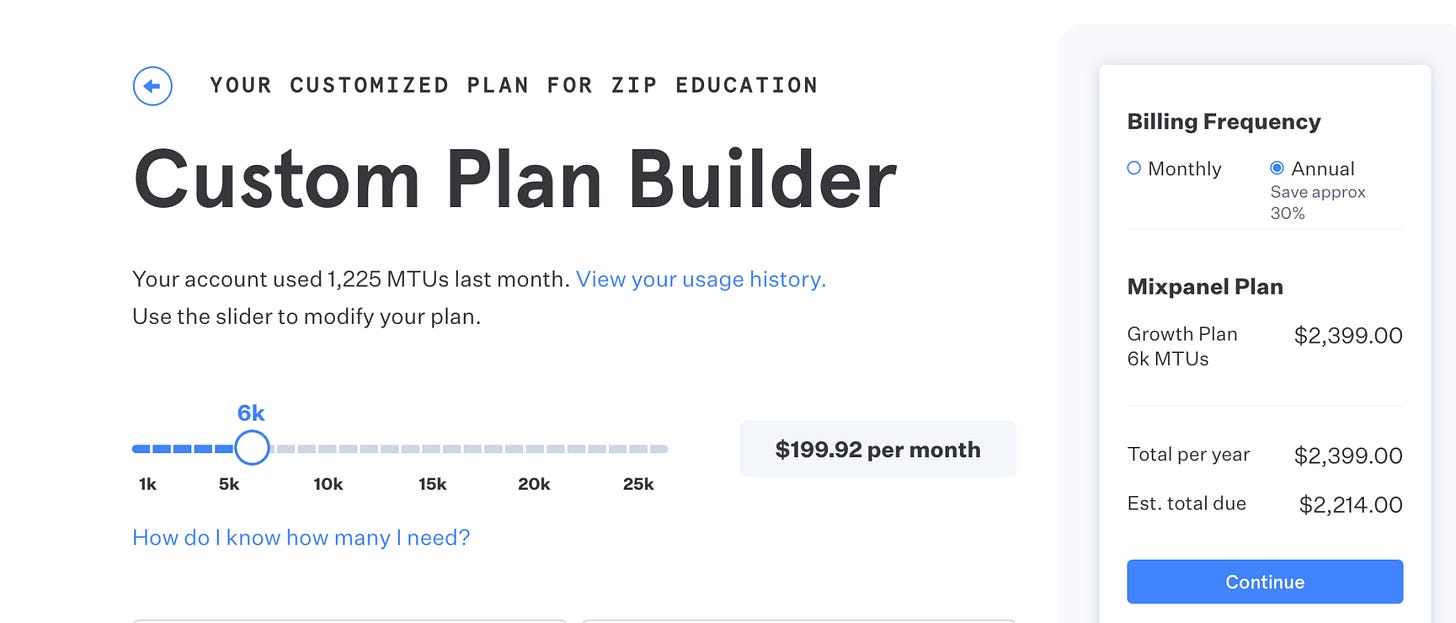Select Annual billing frequency
The image size is (1456, 623).
[x=1277, y=169]
